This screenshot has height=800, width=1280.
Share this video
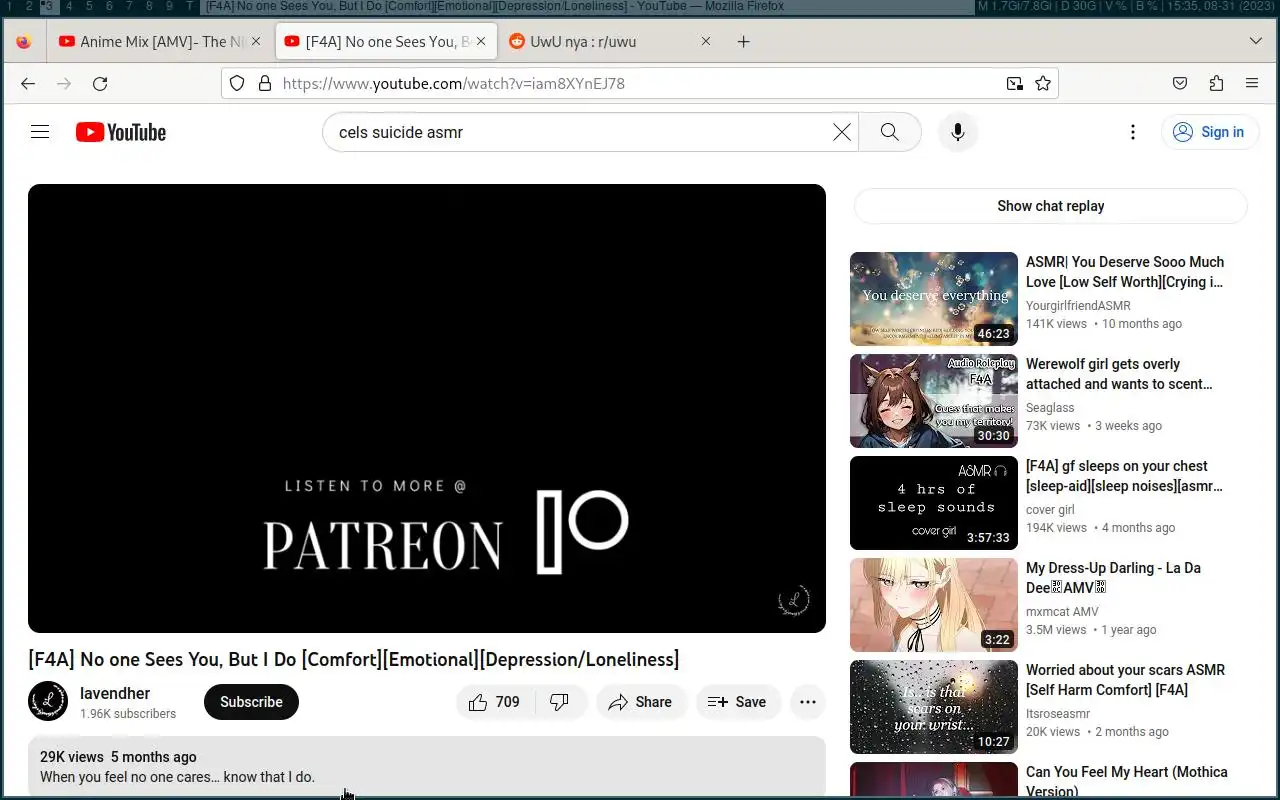click(642, 702)
